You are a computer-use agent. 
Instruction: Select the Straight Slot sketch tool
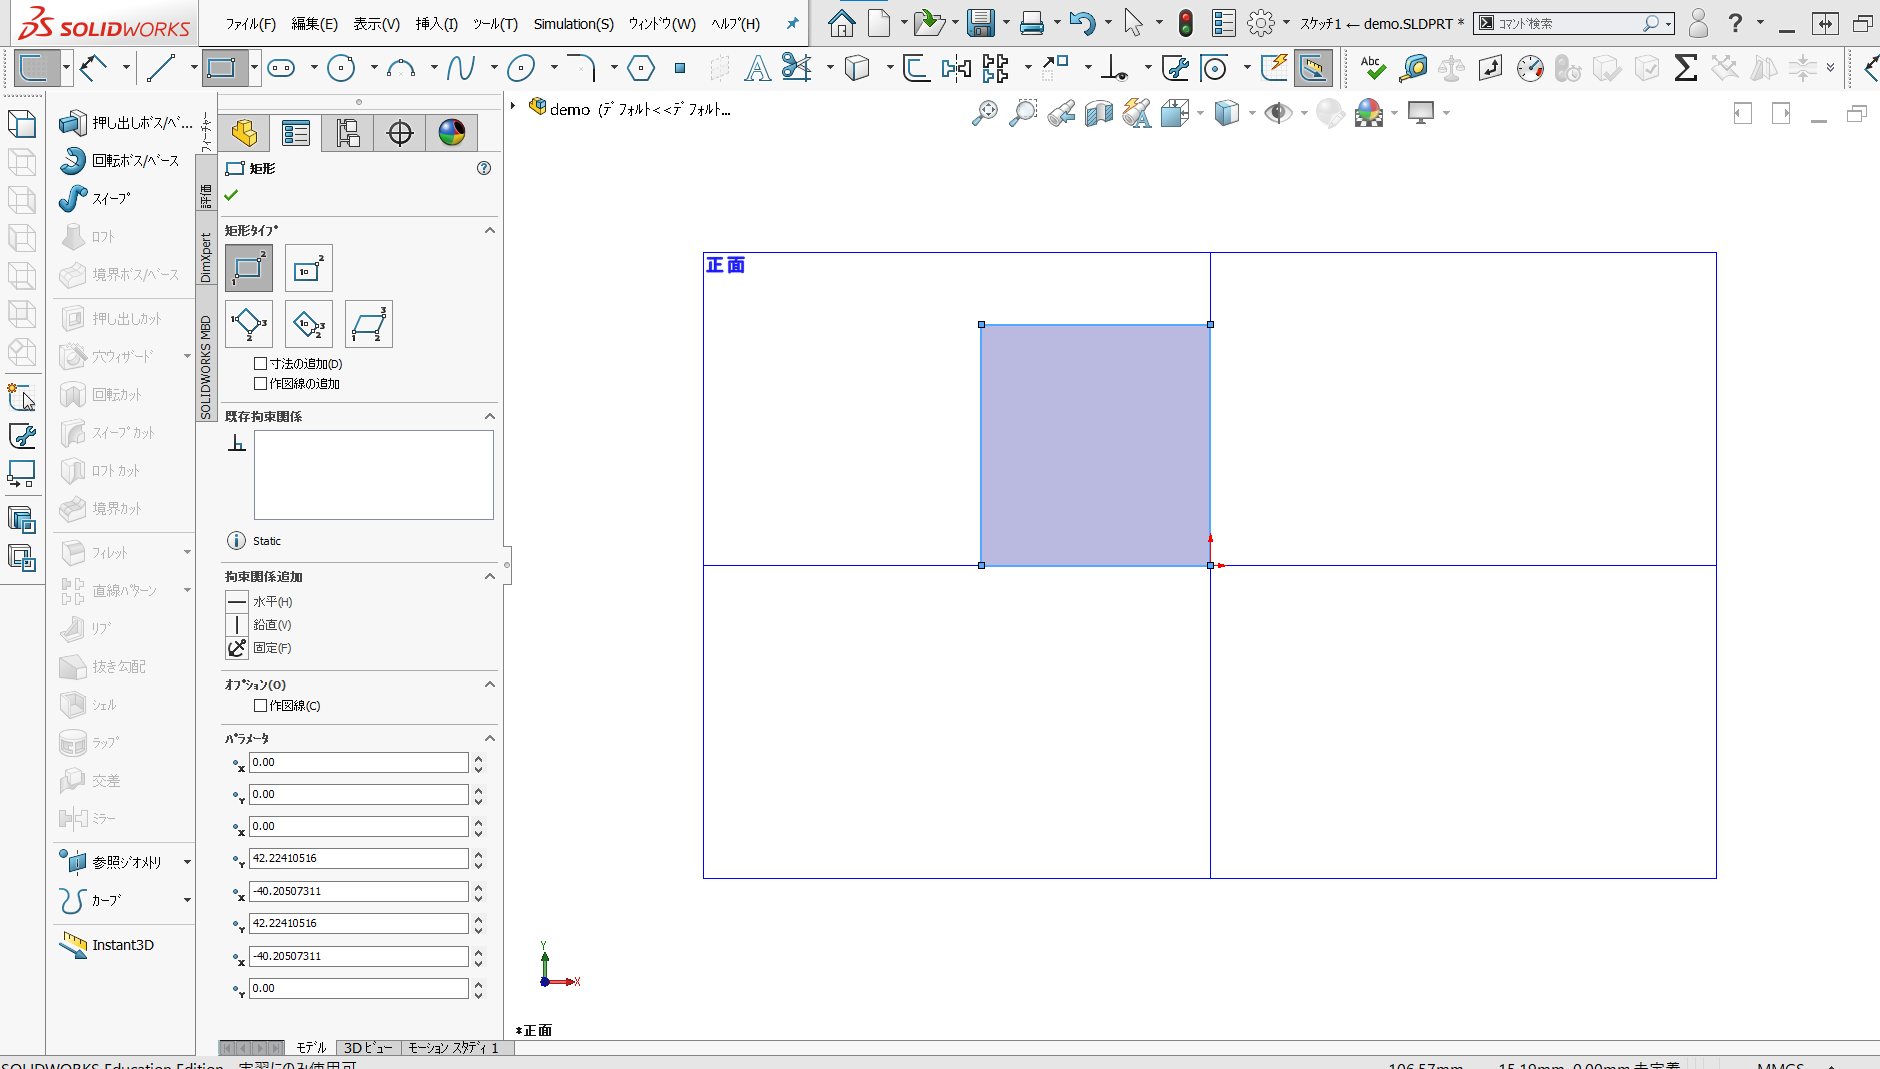[282, 68]
